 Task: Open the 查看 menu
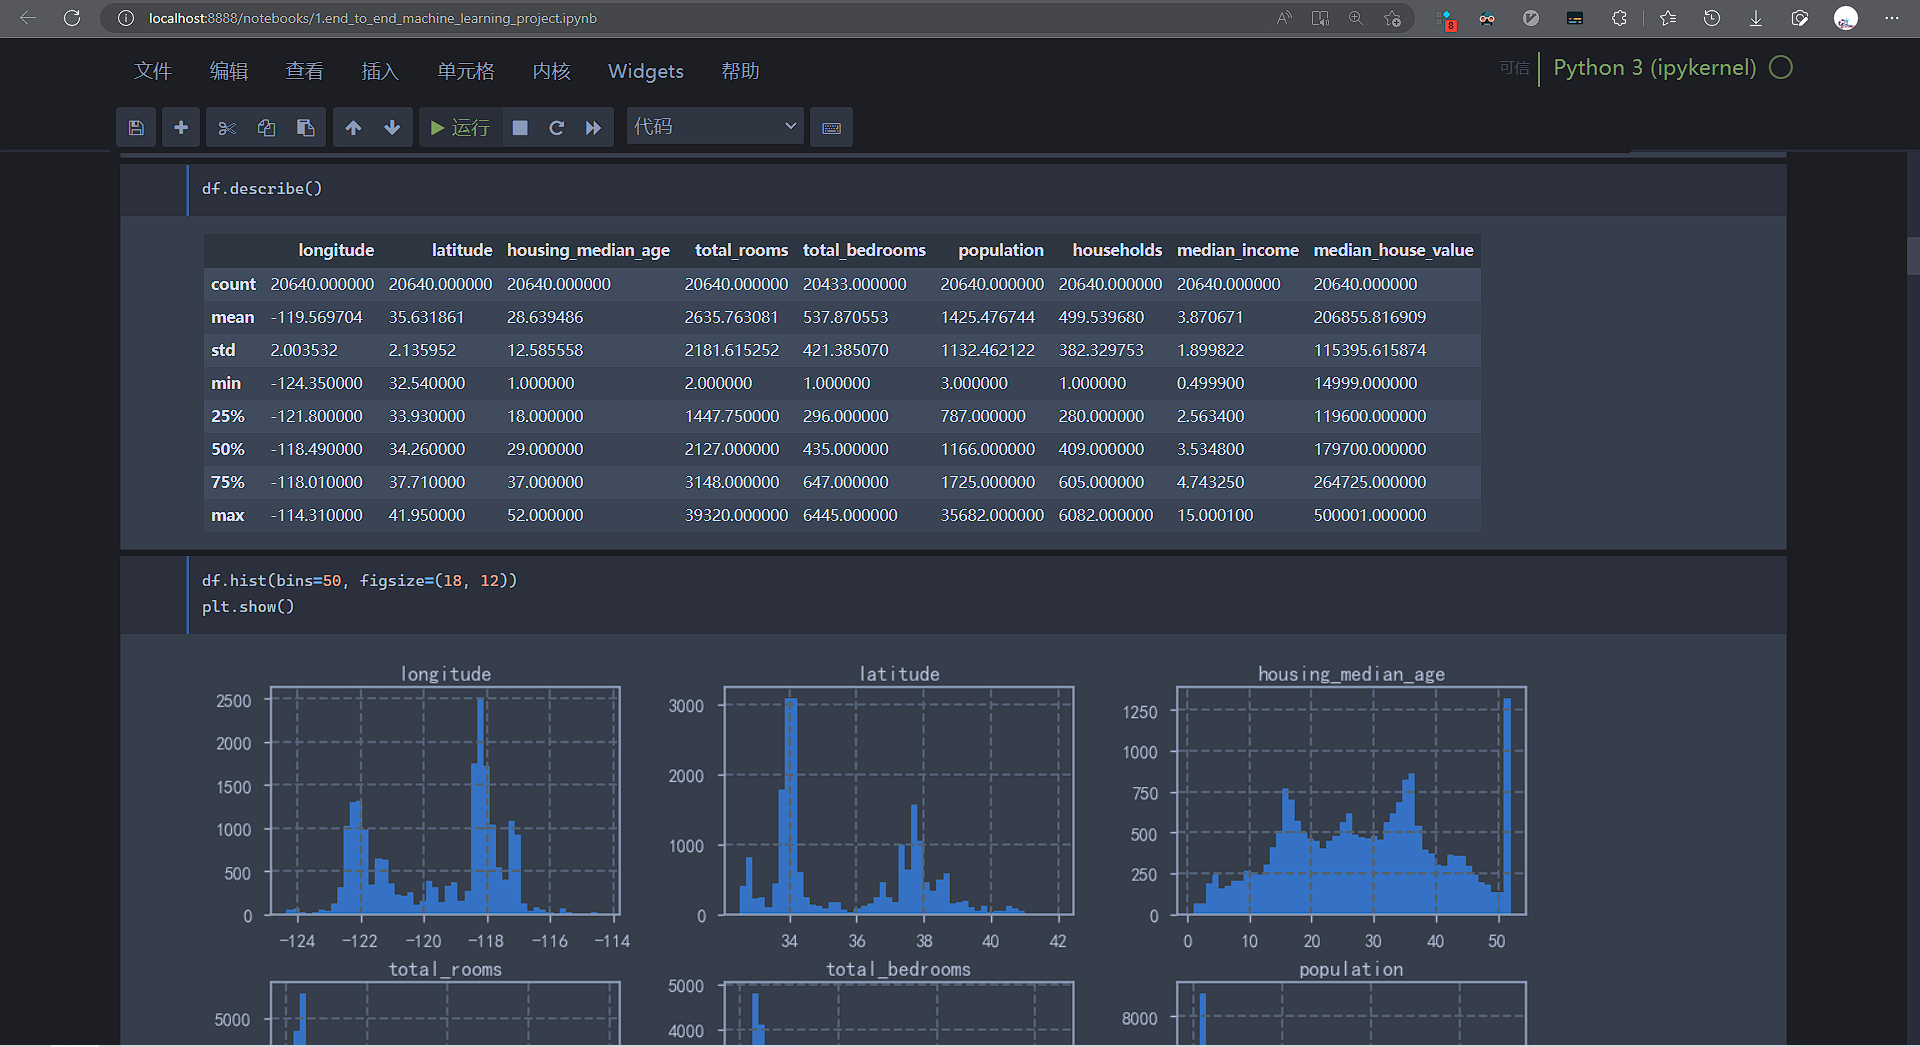tap(304, 71)
